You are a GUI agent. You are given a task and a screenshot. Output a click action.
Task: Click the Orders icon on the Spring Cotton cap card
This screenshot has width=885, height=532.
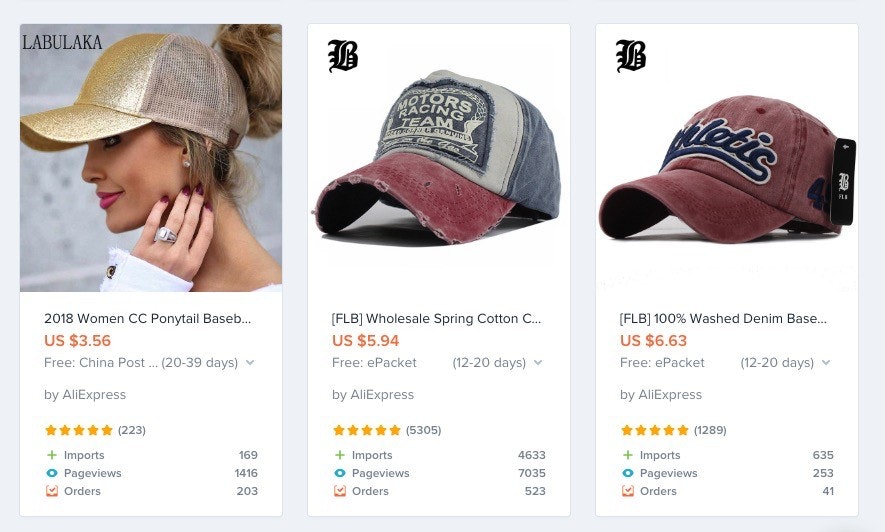(x=339, y=491)
